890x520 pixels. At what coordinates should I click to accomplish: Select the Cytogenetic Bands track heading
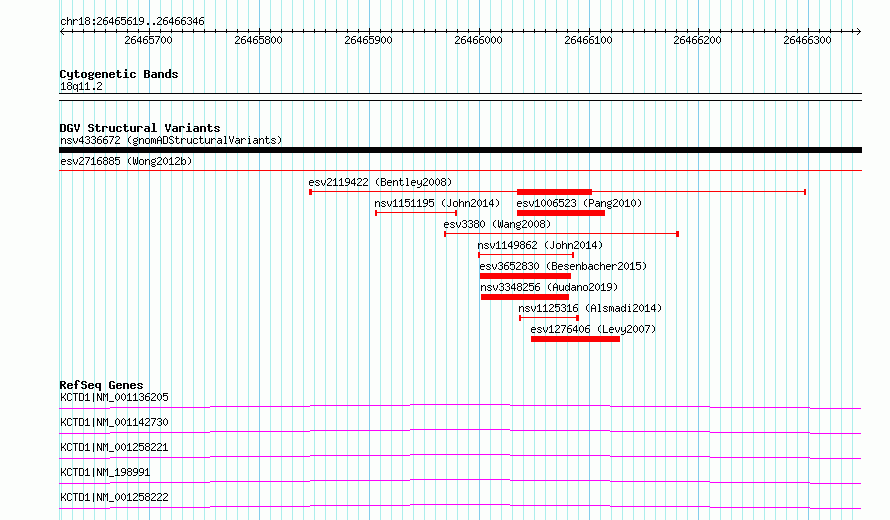point(119,74)
